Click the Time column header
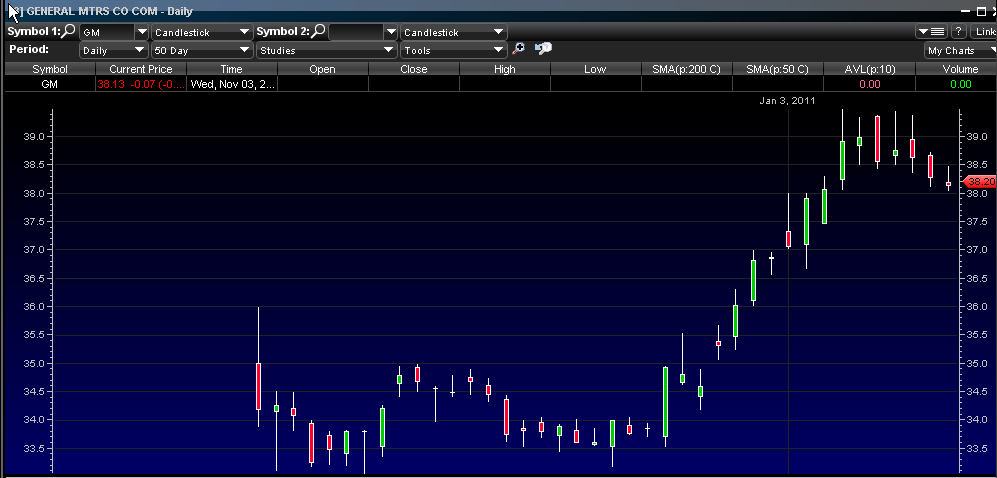This screenshot has width=997, height=478. click(x=231, y=69)
